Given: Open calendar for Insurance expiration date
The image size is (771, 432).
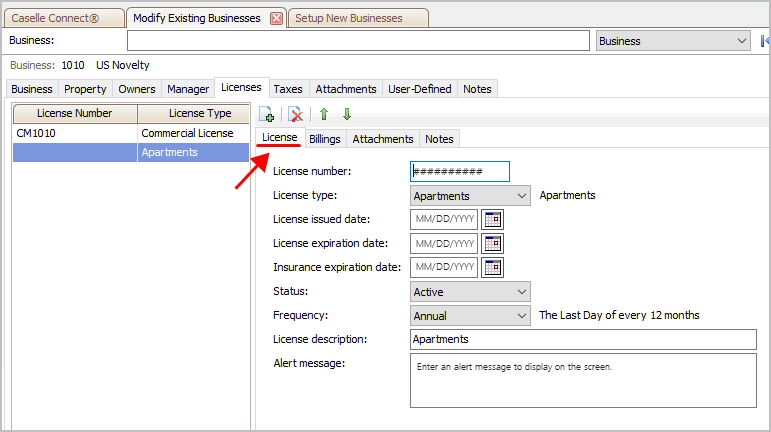Looking at the screenshot, I should coord(492,267).
